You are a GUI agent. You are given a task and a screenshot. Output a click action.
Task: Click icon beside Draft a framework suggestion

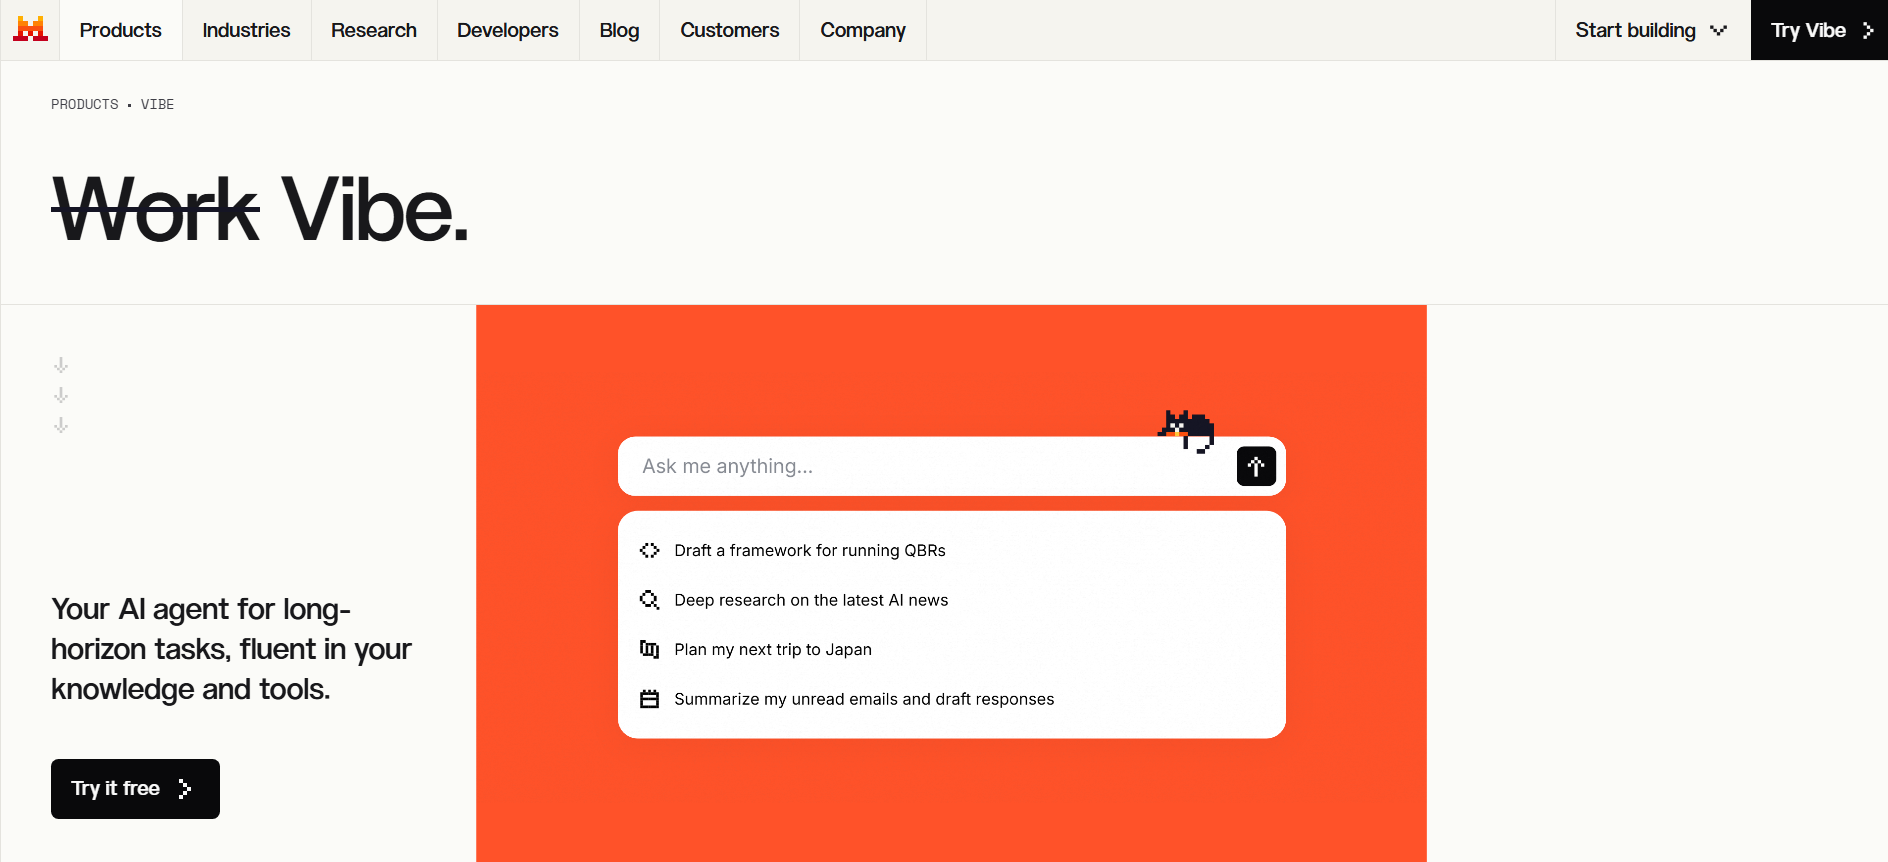(649, 550)
